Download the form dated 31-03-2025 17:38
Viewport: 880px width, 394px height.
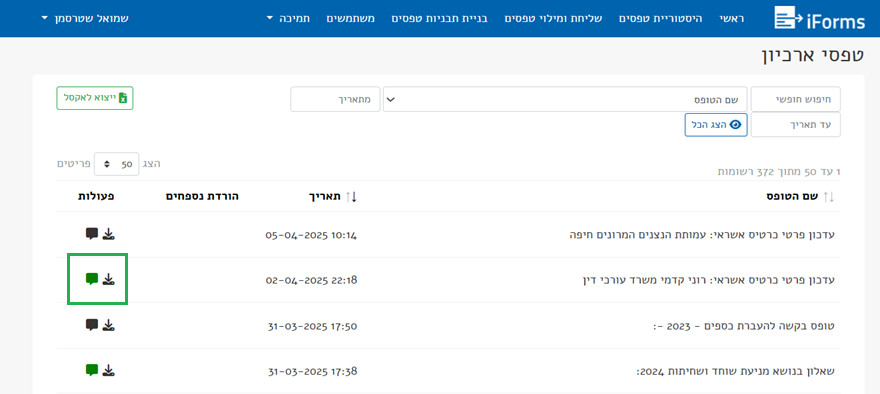click(x=109, y=370)
